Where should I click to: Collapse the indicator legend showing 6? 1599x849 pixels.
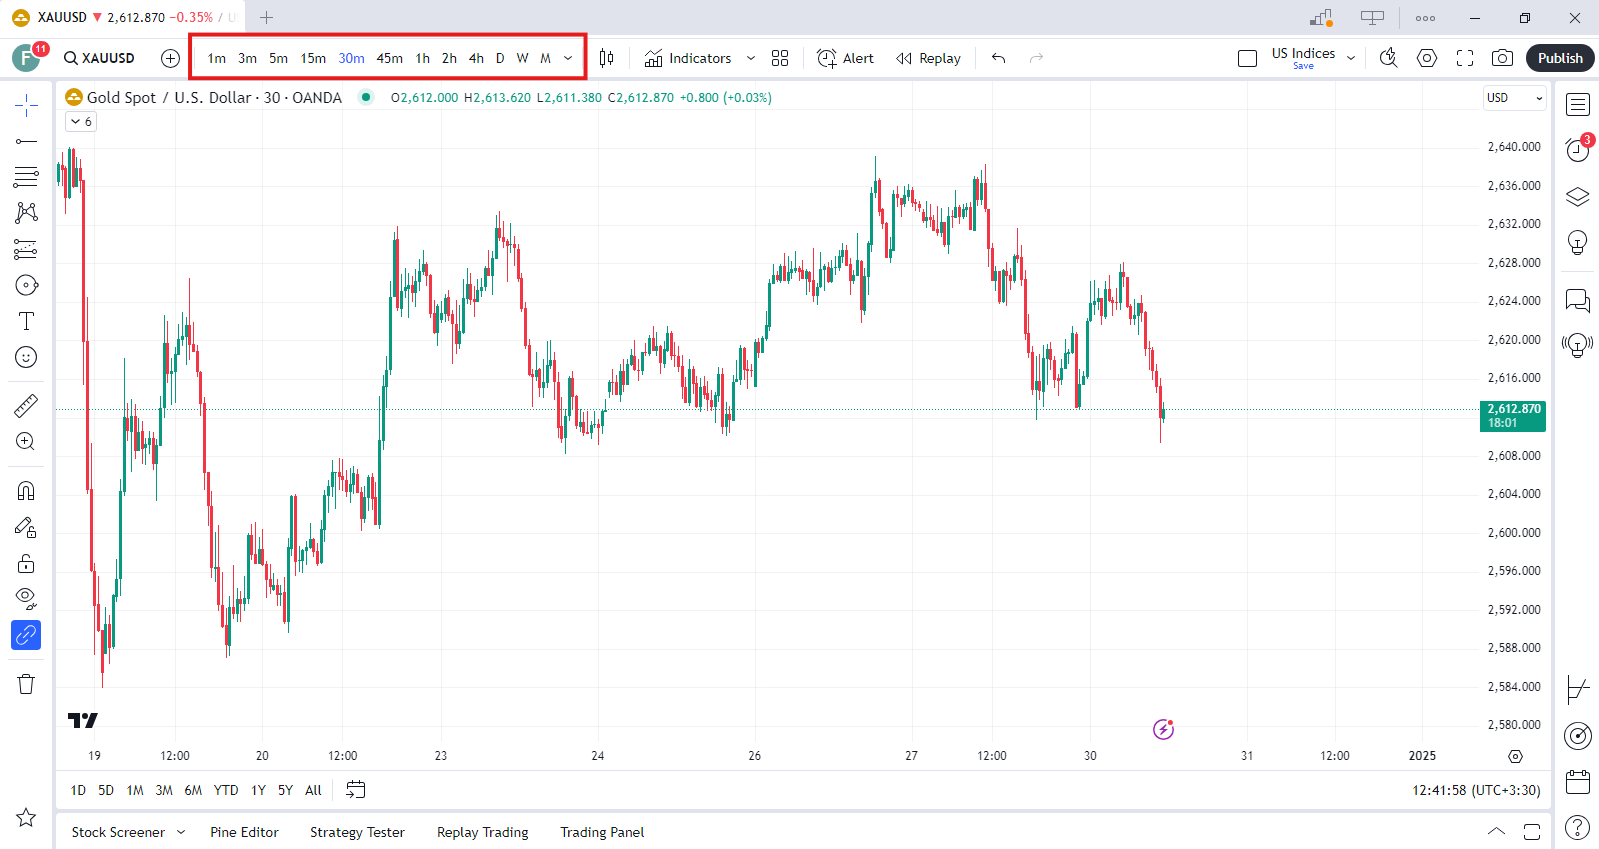click(x=82, y=121)
